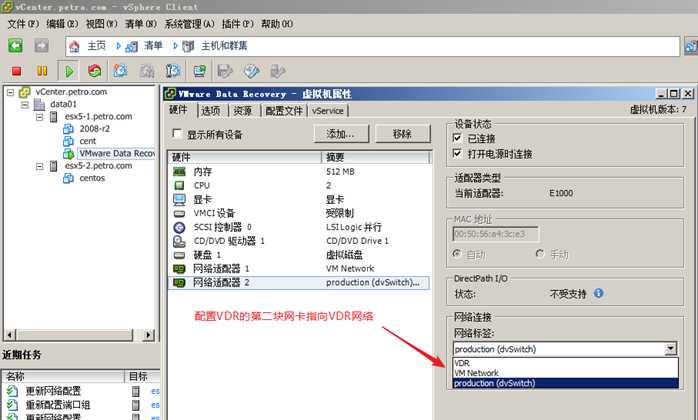Collapse the vCenter.petro.com tree node

click(x=10, y=92)
